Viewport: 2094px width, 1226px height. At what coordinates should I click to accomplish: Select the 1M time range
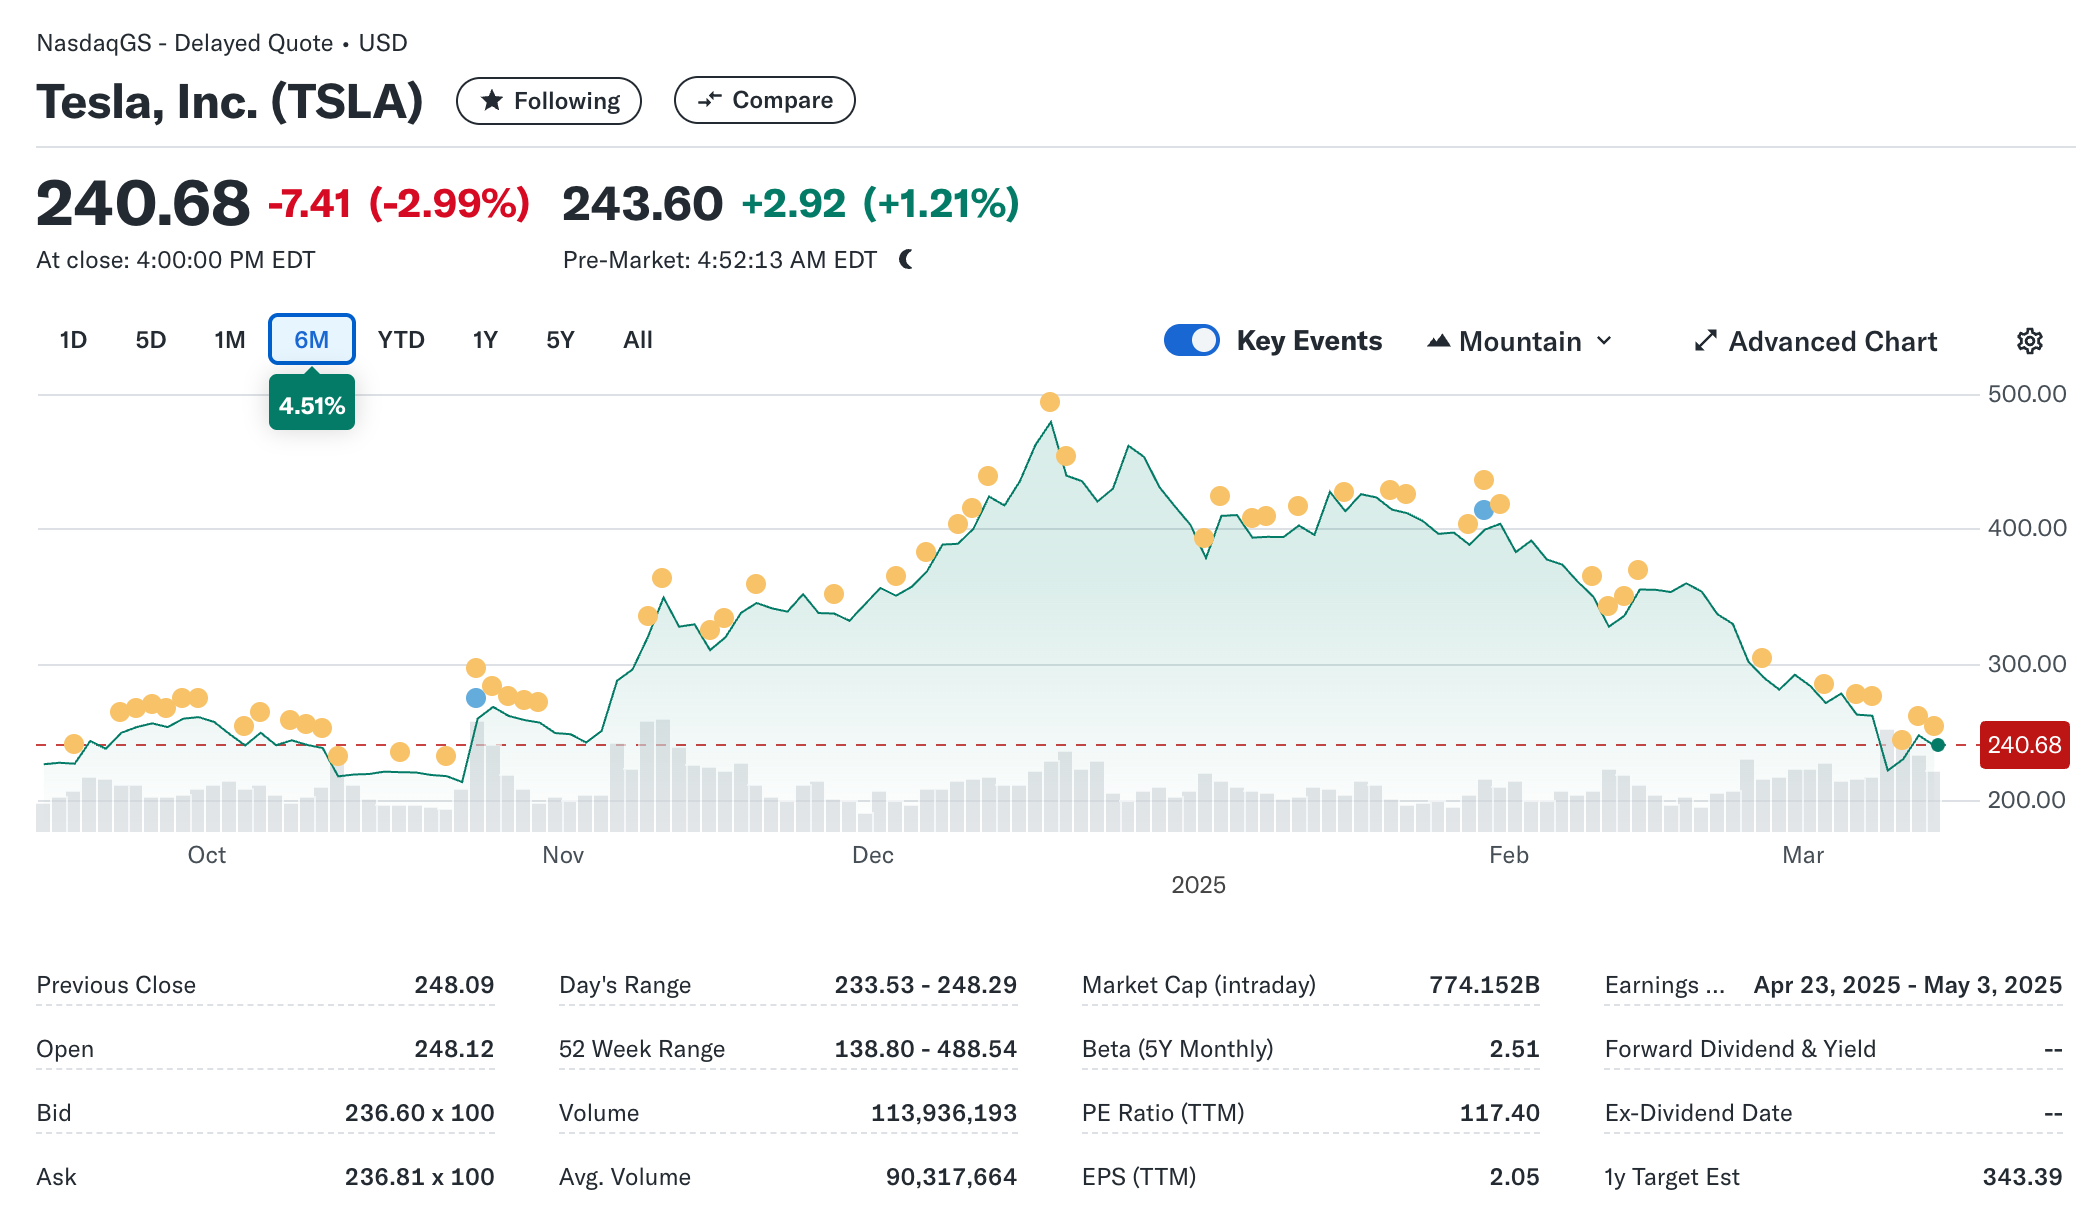pyautogui.click(x=229, y=340)
